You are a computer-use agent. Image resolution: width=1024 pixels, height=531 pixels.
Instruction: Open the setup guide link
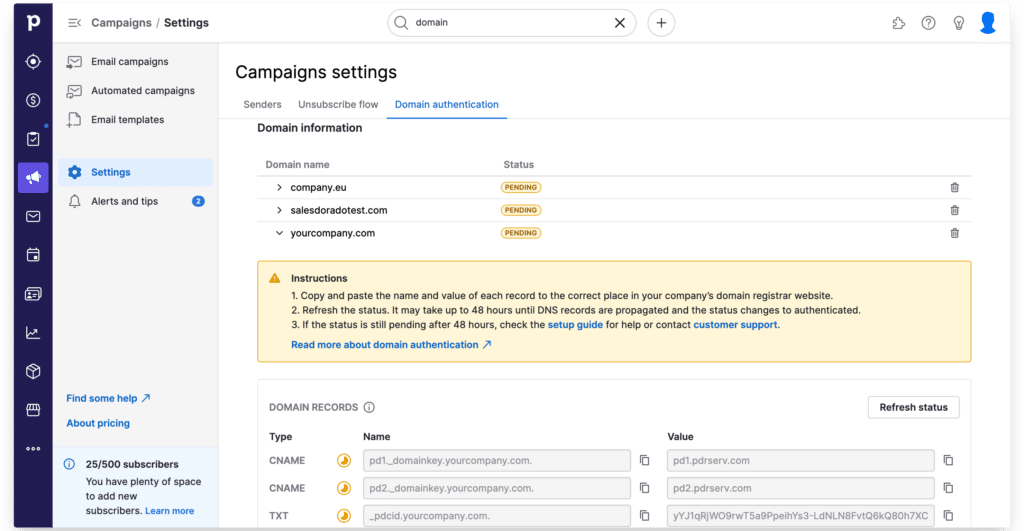coord(575,325)
